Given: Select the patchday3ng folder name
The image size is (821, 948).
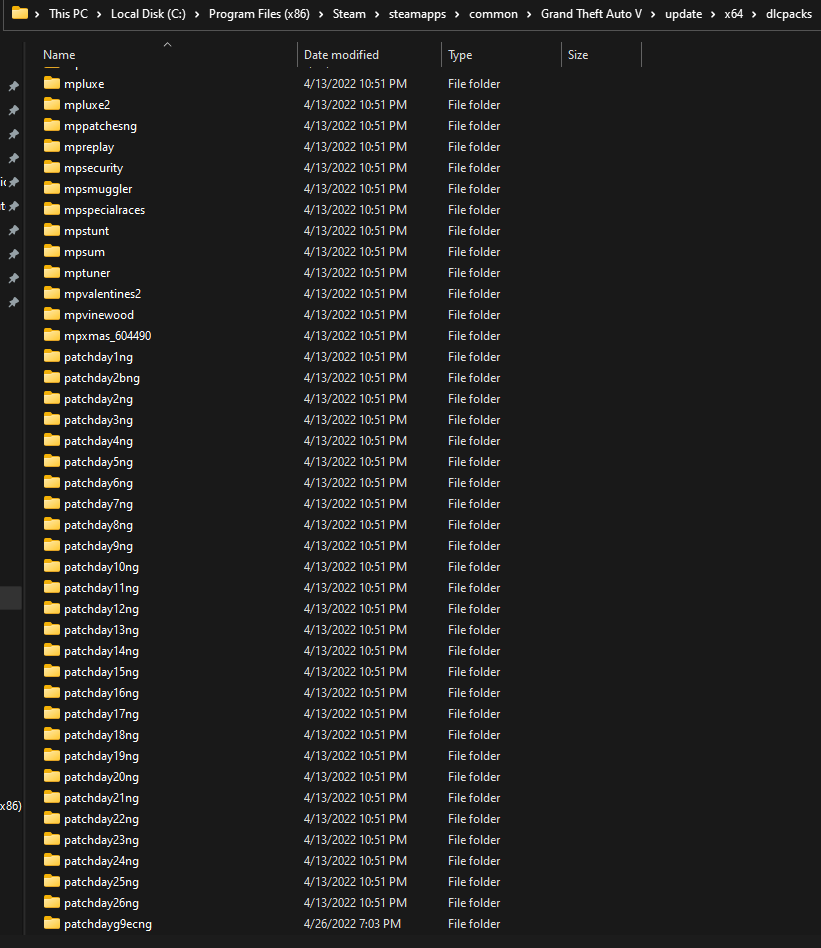Looking at the screenshot, I should pos(99,420).
